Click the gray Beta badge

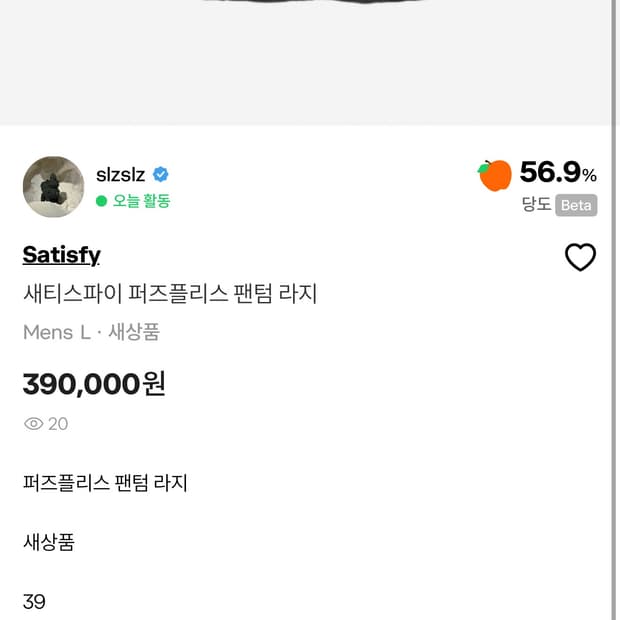[576, 205]
